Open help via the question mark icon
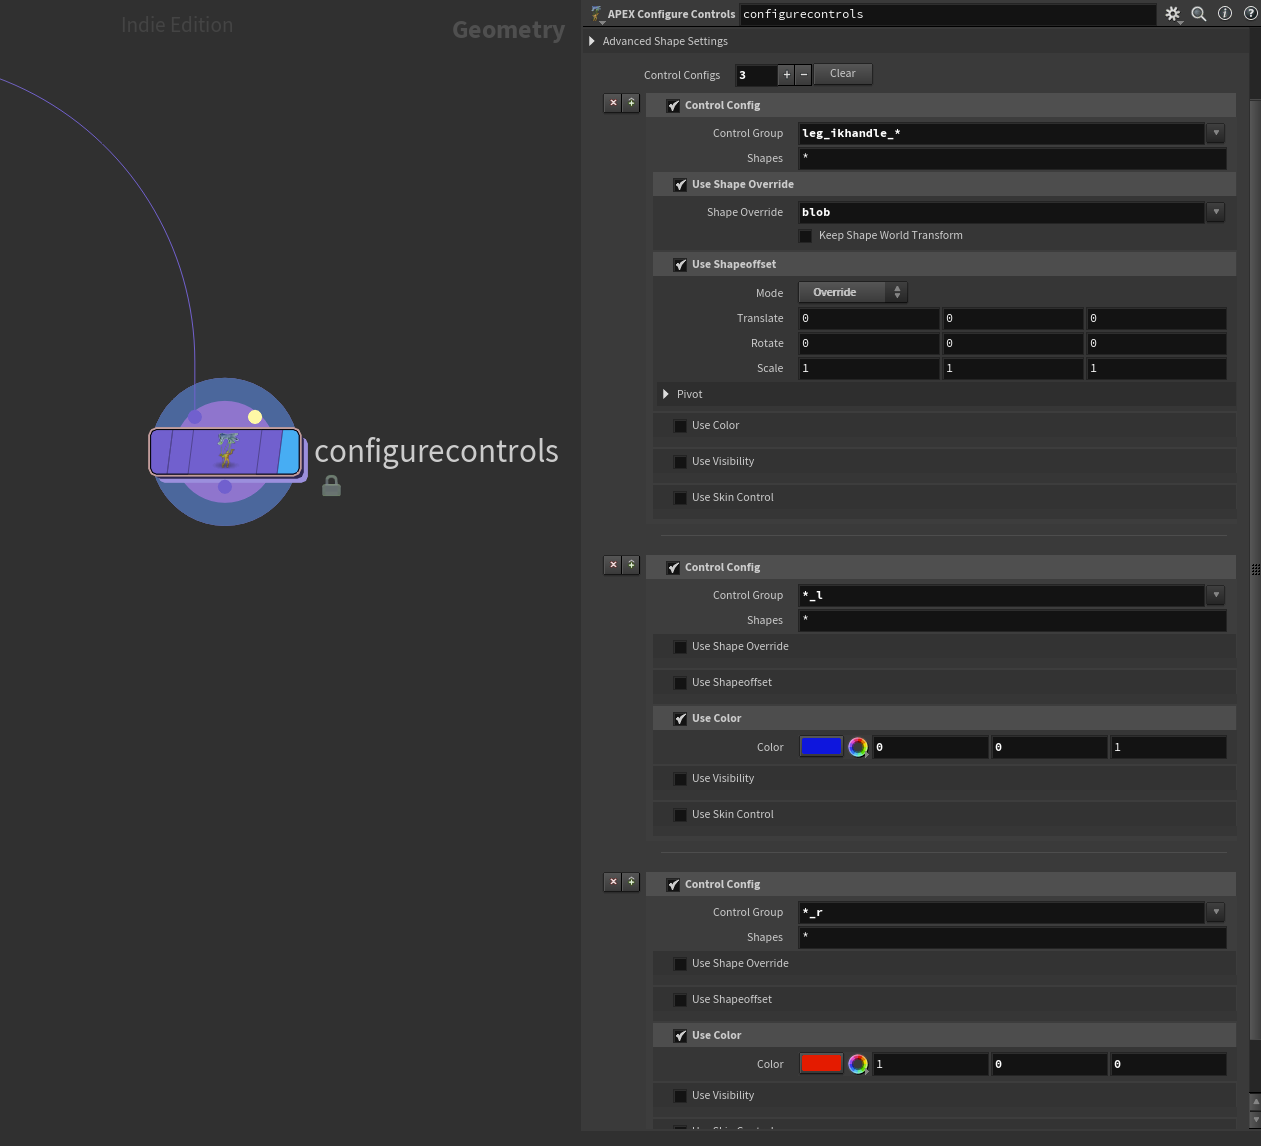1261x1146 pixels. coord(1250,13)
